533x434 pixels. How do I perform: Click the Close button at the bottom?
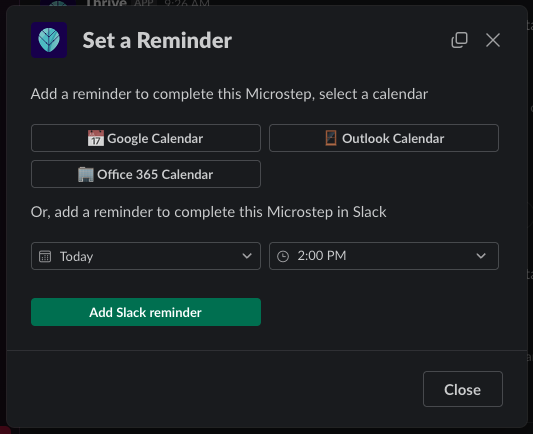[463, 389]
